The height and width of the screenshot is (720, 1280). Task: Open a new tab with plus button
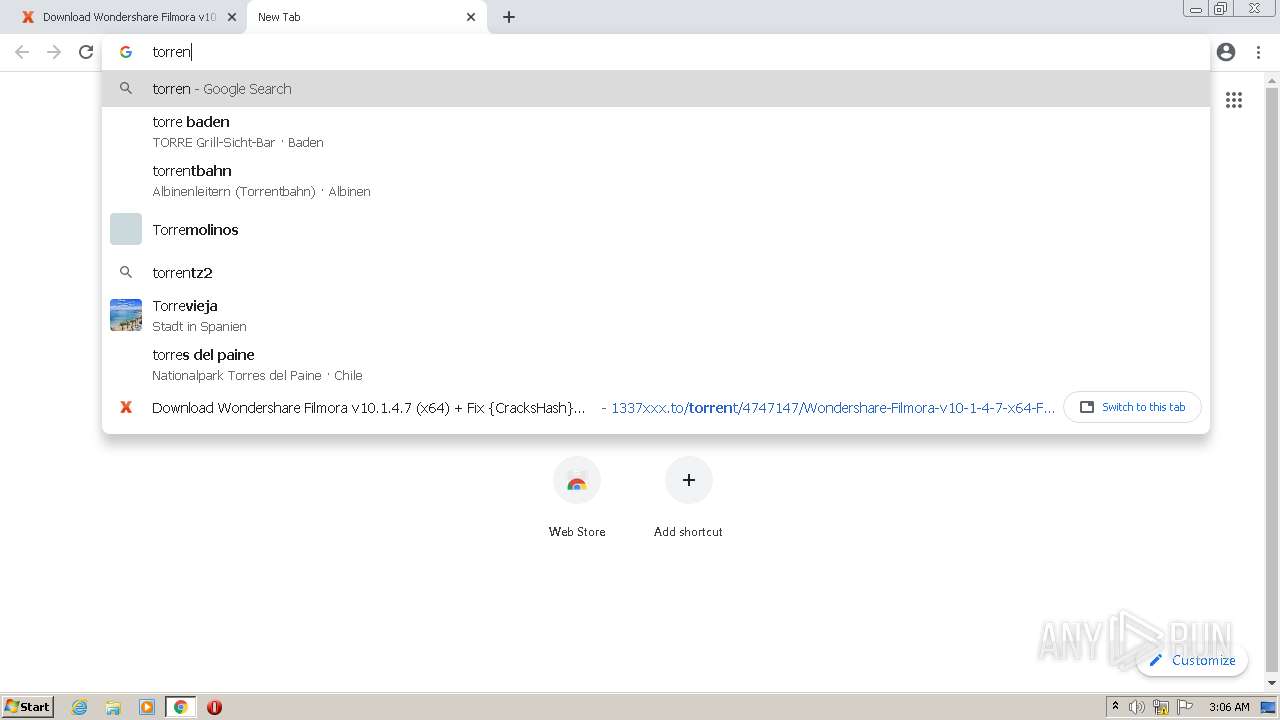[509, 17]
